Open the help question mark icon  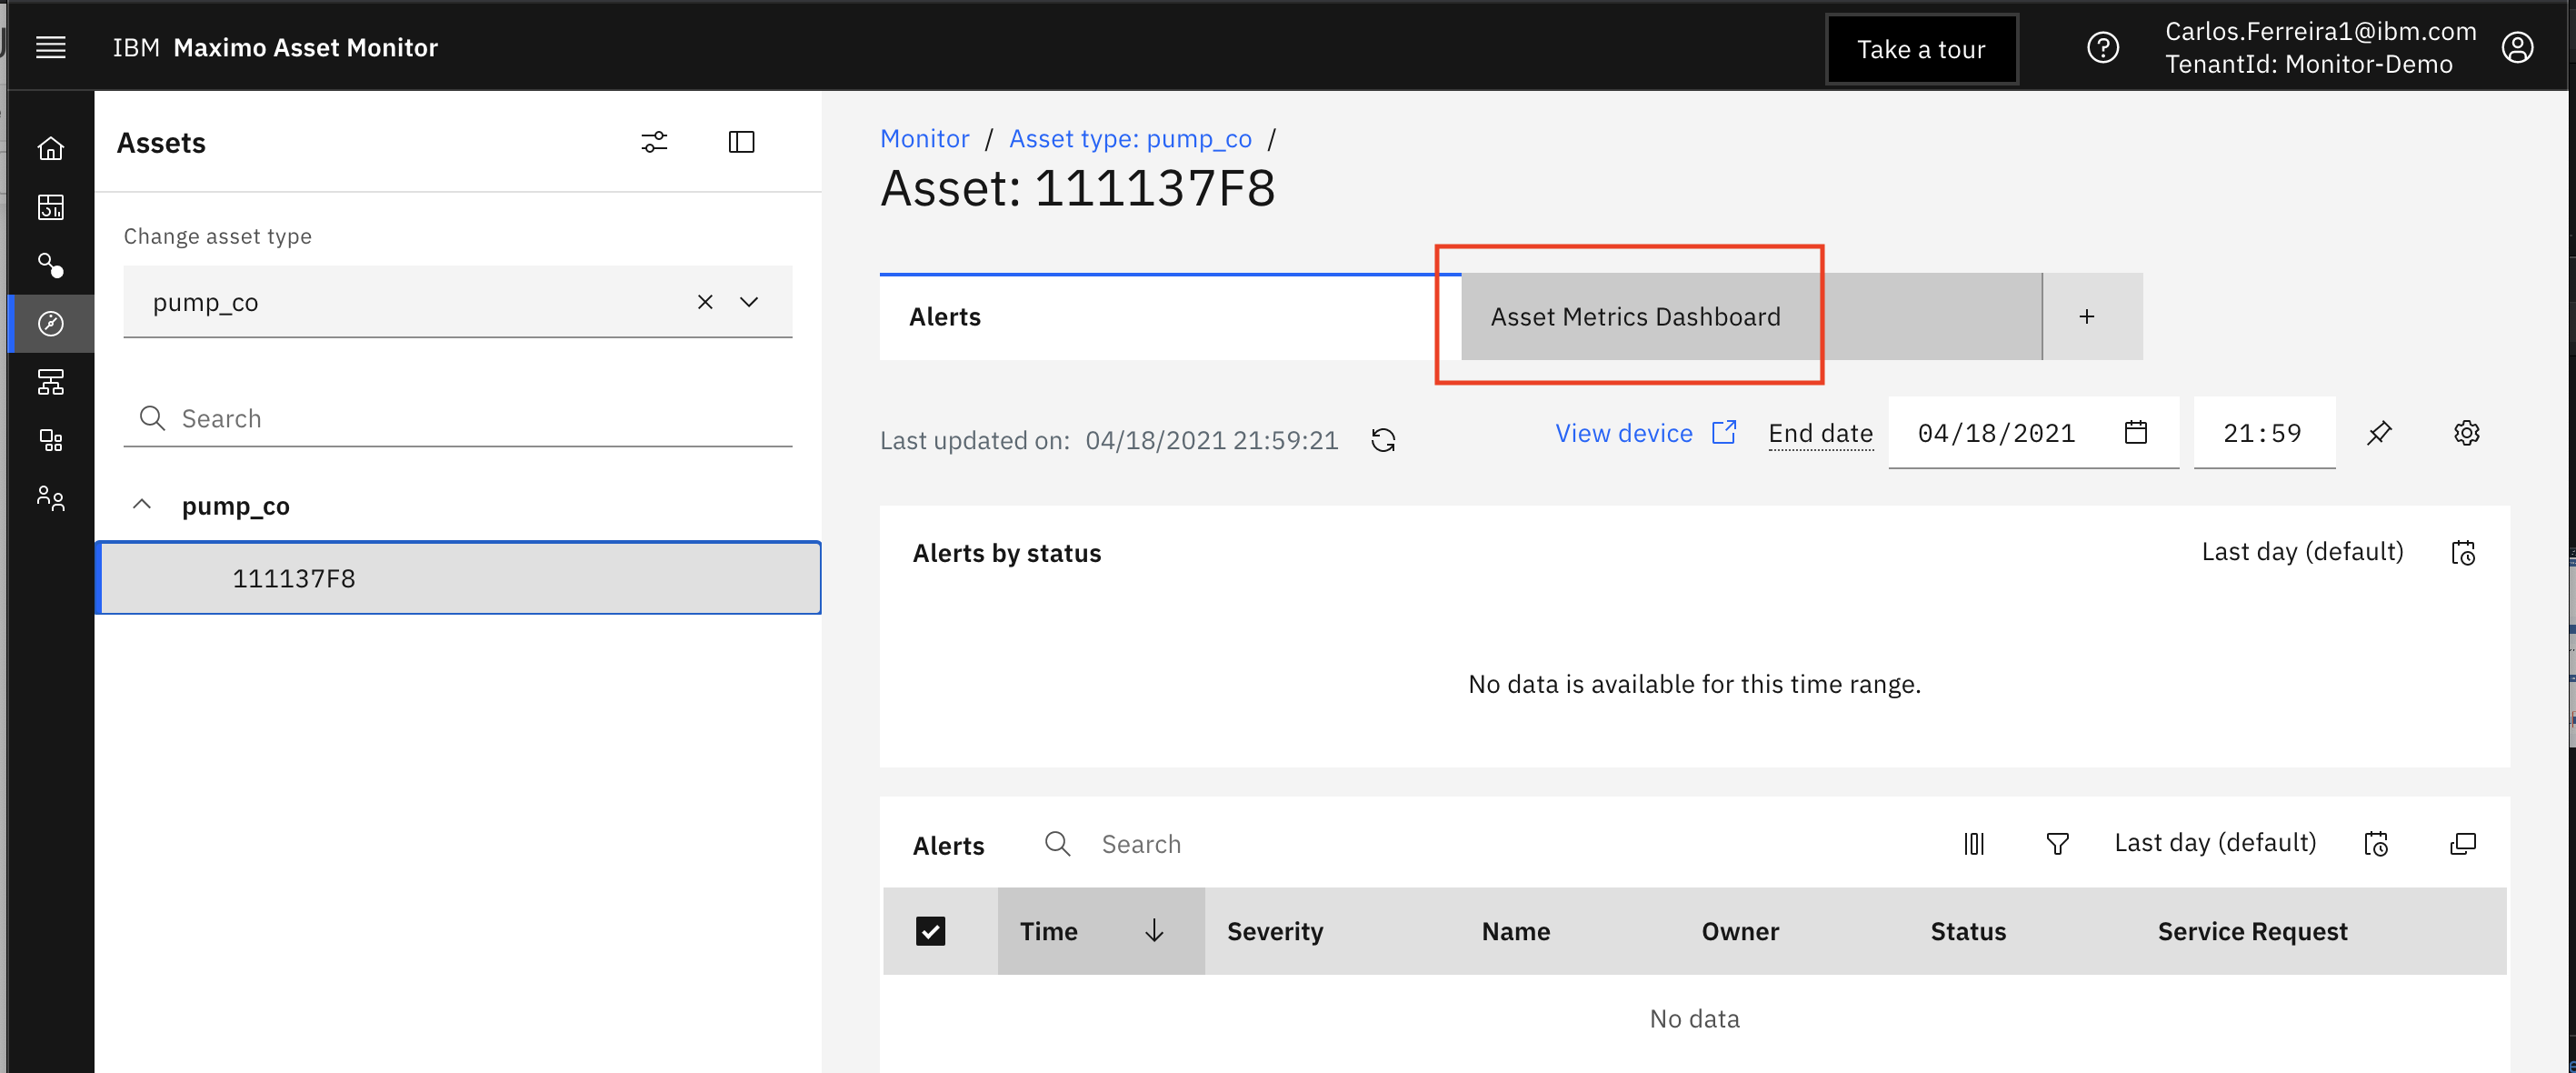tap(2102, 47)
